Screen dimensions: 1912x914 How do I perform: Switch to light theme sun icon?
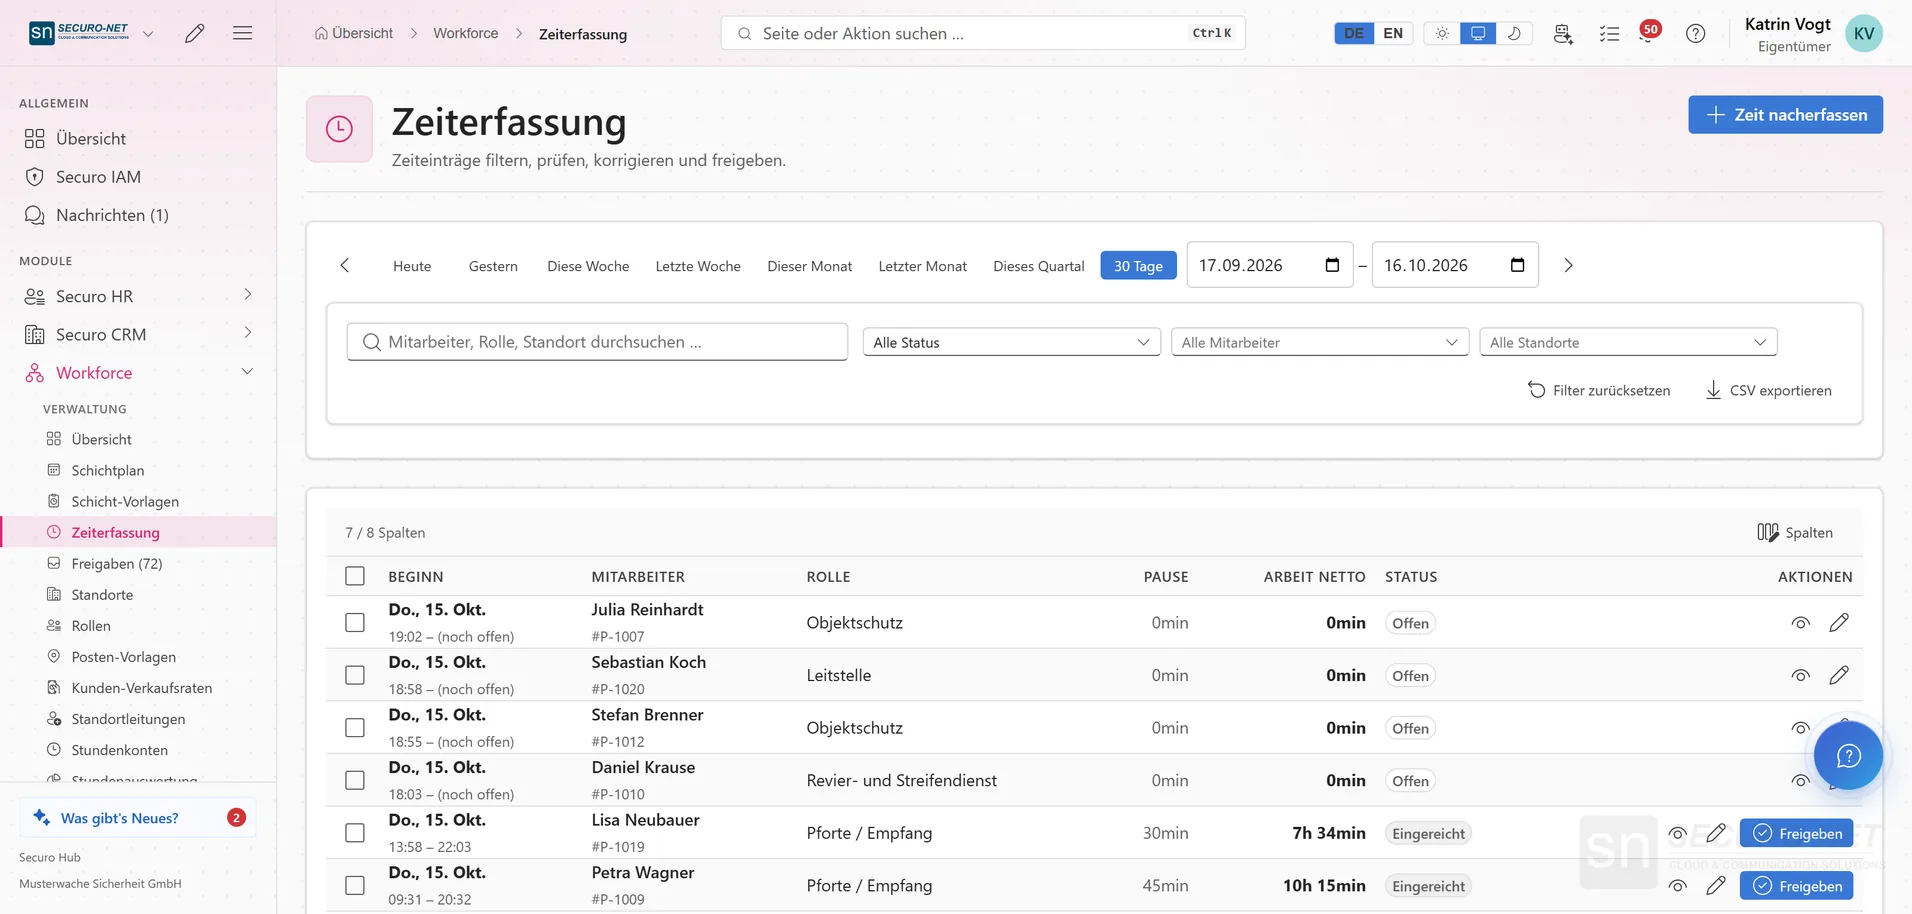click(1442, 33)
